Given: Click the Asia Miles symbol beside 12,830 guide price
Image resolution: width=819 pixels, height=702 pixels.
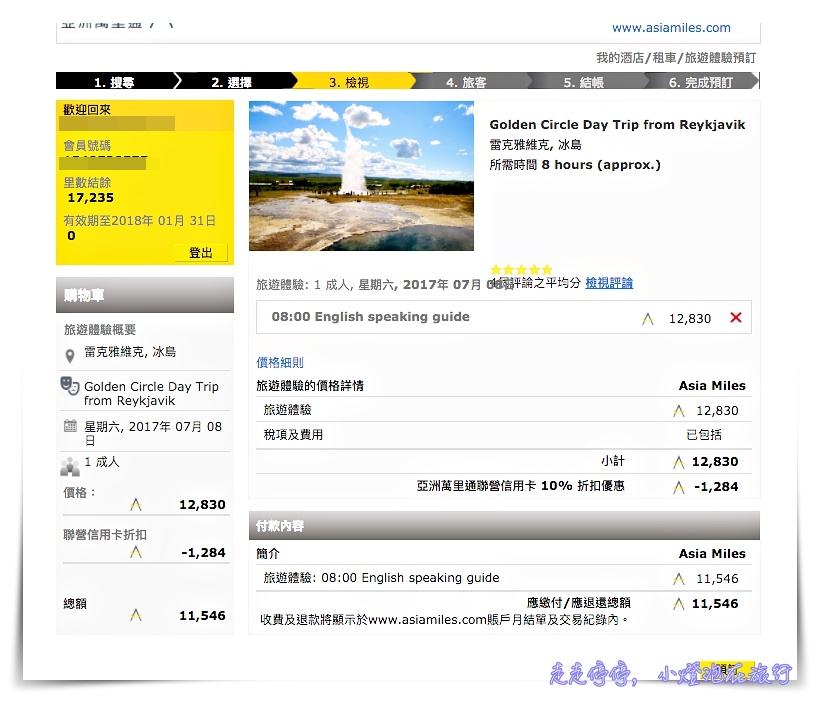Looking at the screenshot, I should coord(648,319).
